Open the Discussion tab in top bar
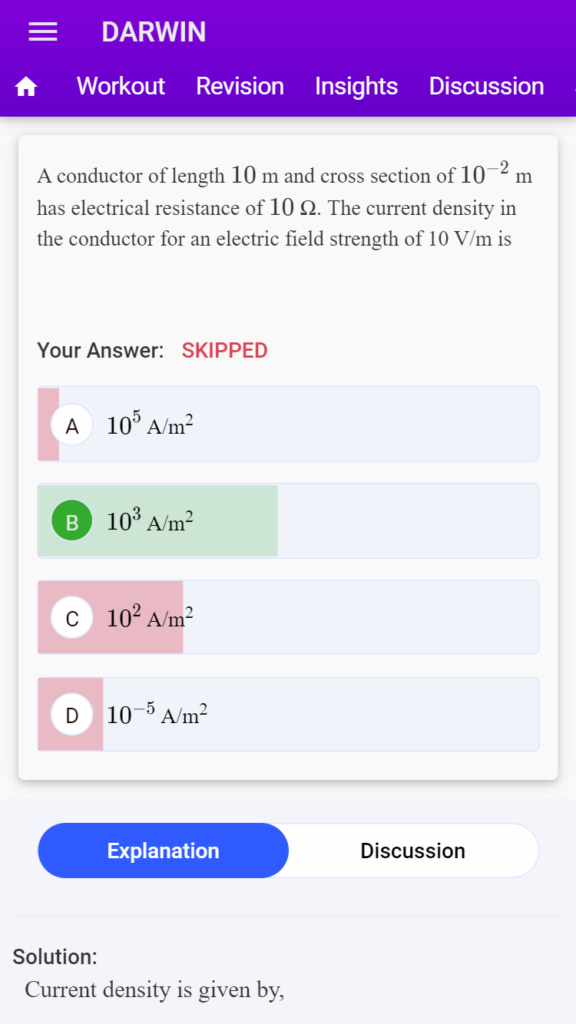576x1024 pixels. tap(486, 86)
